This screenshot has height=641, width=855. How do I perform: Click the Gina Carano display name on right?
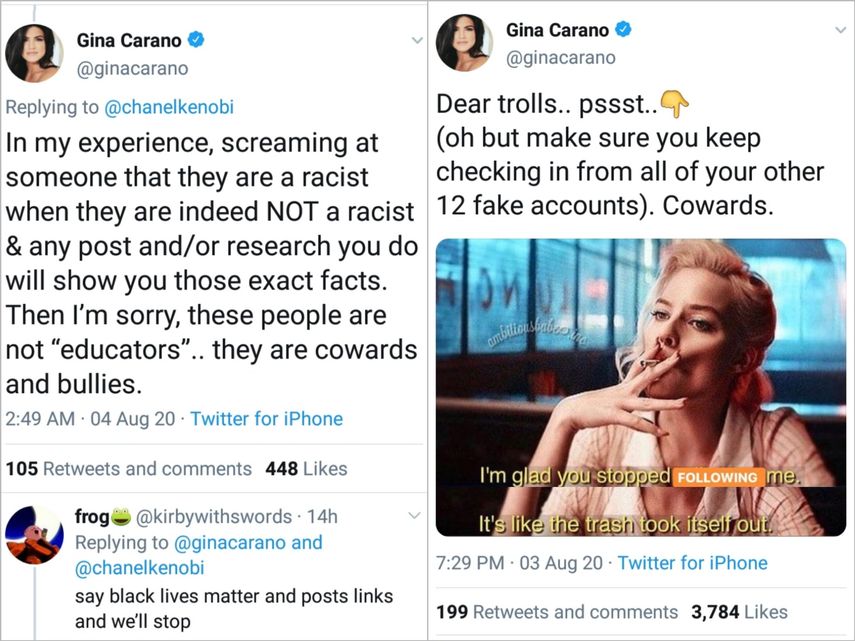click(556, 29)
